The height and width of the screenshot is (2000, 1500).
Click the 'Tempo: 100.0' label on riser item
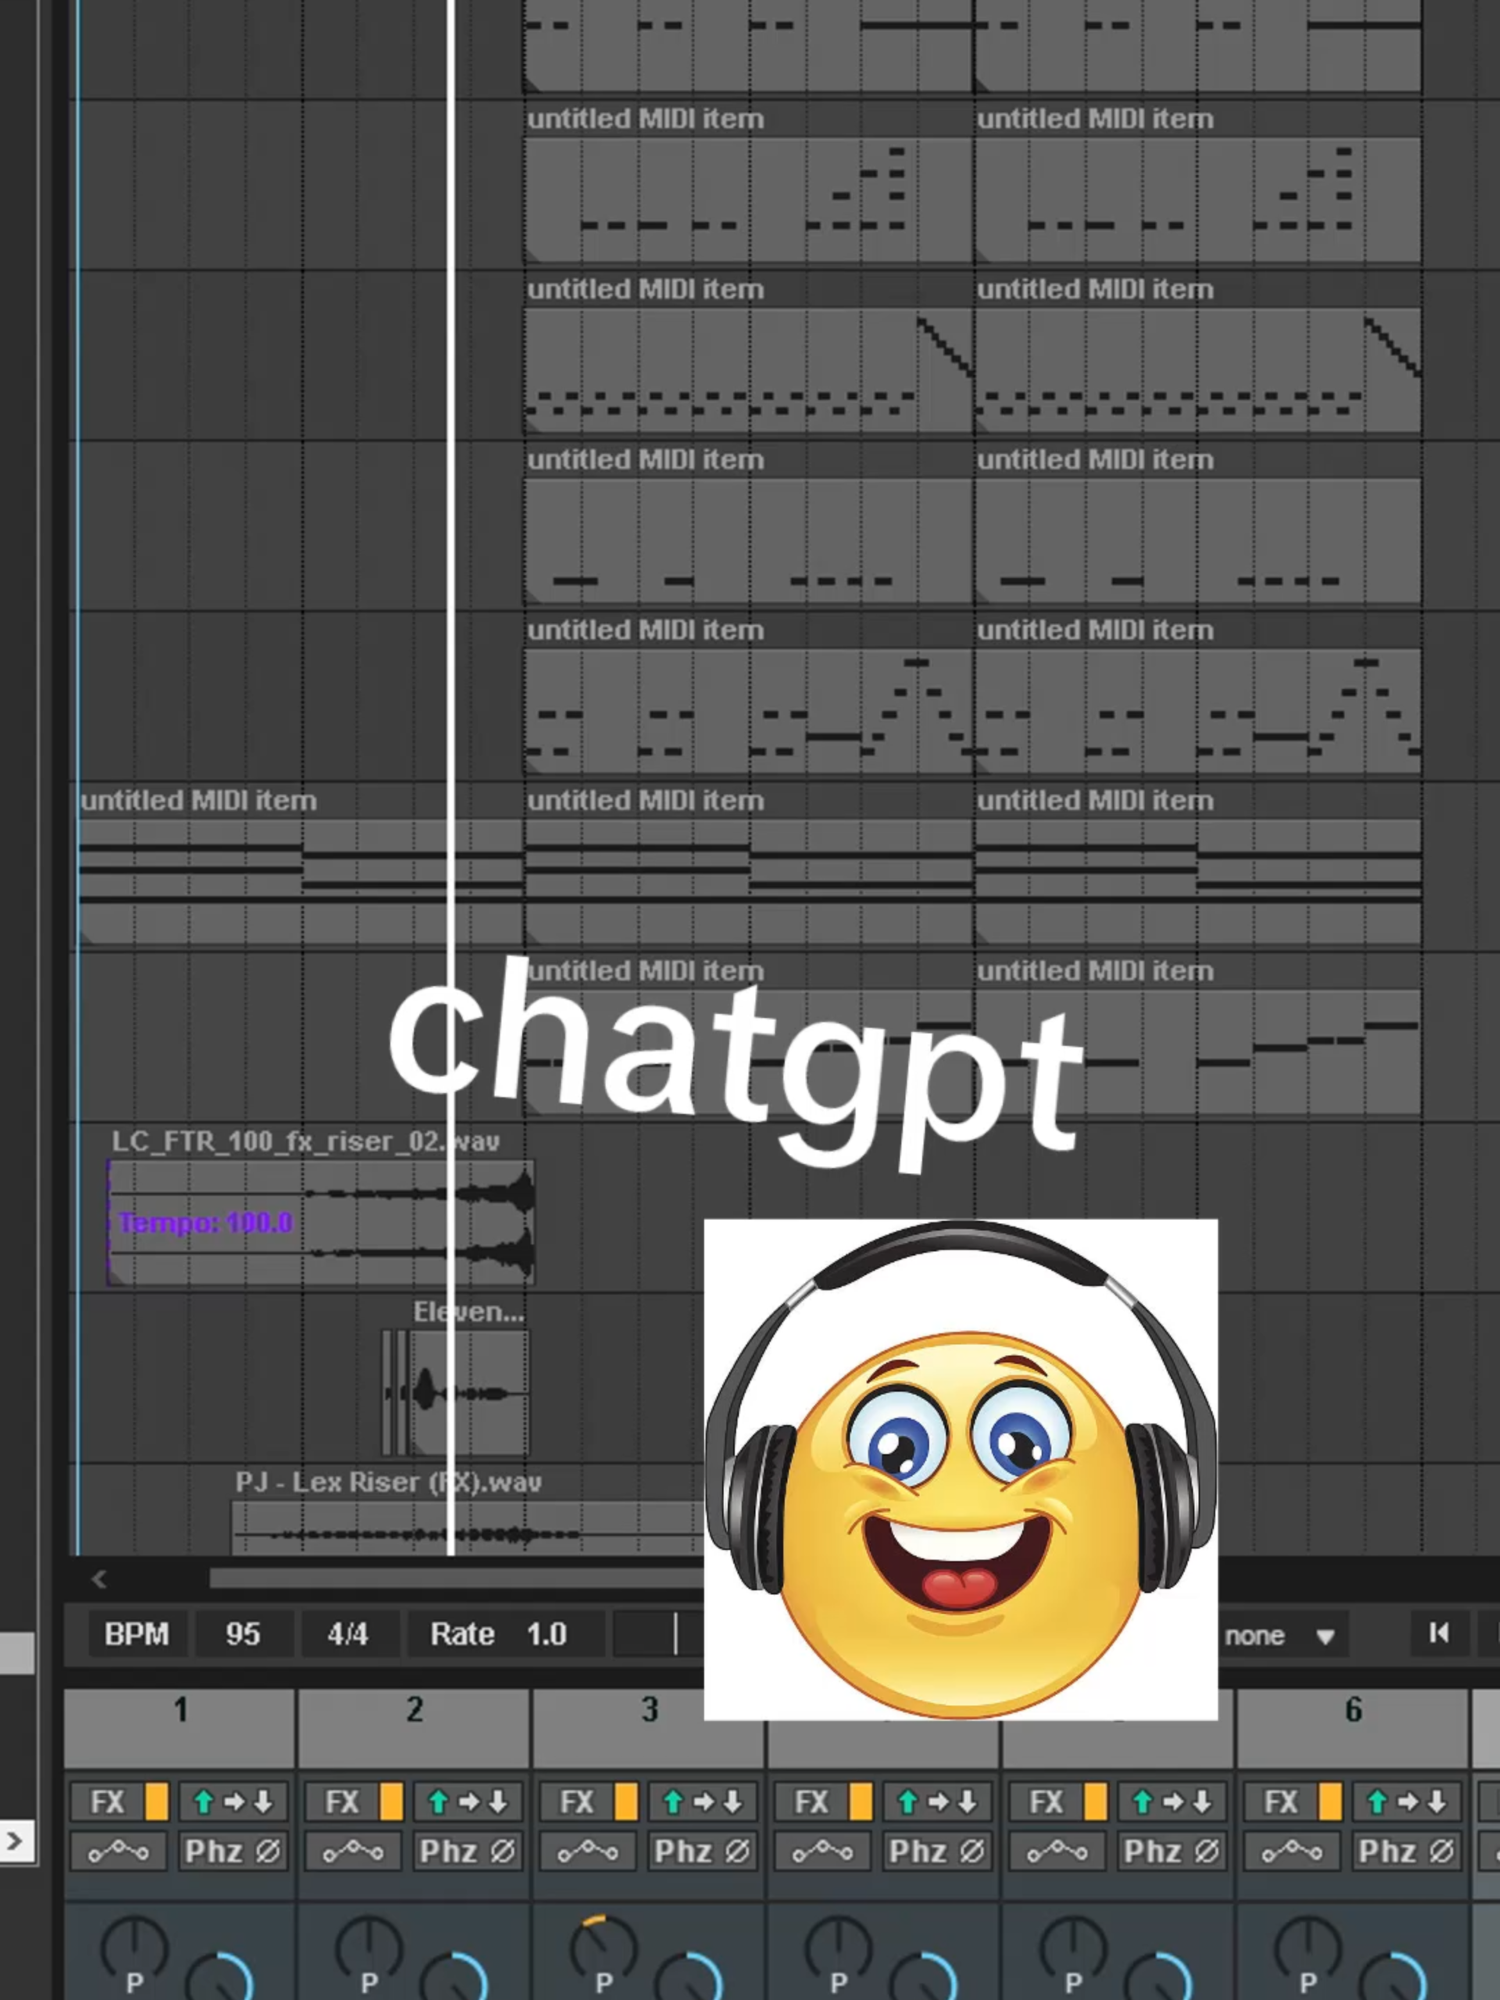(205, 1222)
